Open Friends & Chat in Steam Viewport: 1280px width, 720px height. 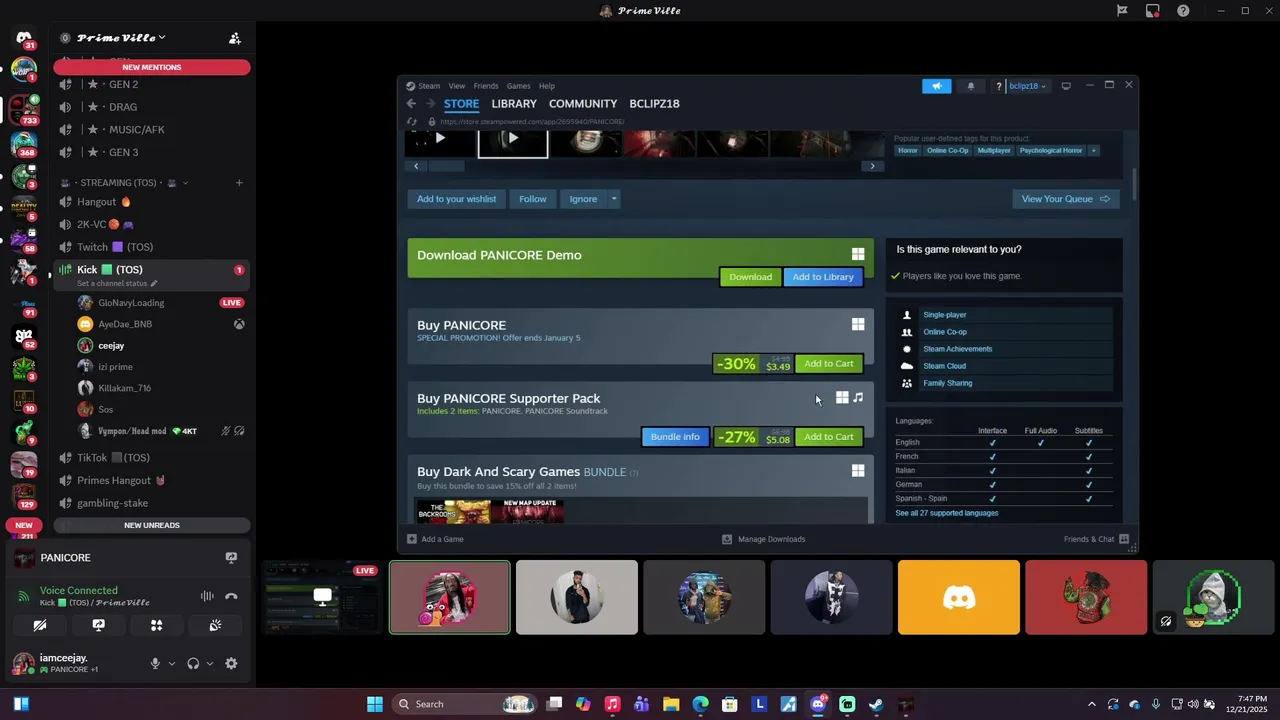pyautogui.click(x=1096, y=539)
